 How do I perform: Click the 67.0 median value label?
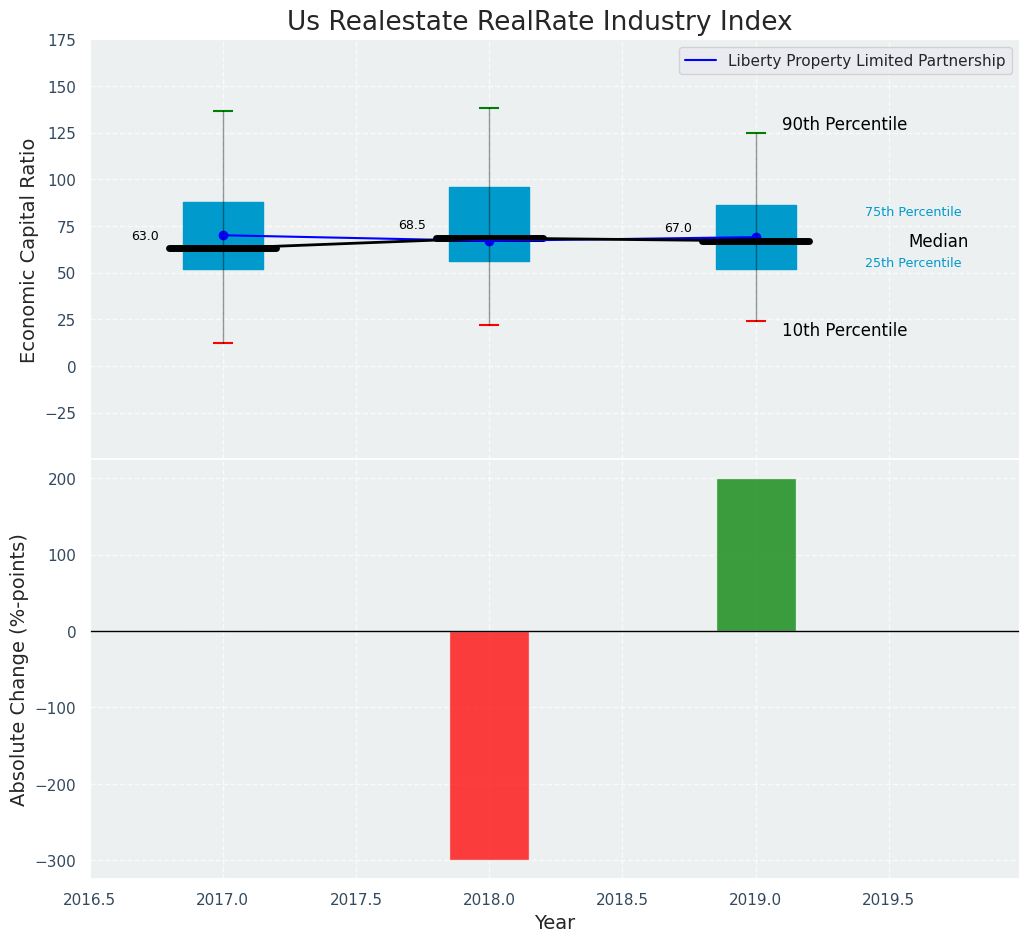point(678,229)
